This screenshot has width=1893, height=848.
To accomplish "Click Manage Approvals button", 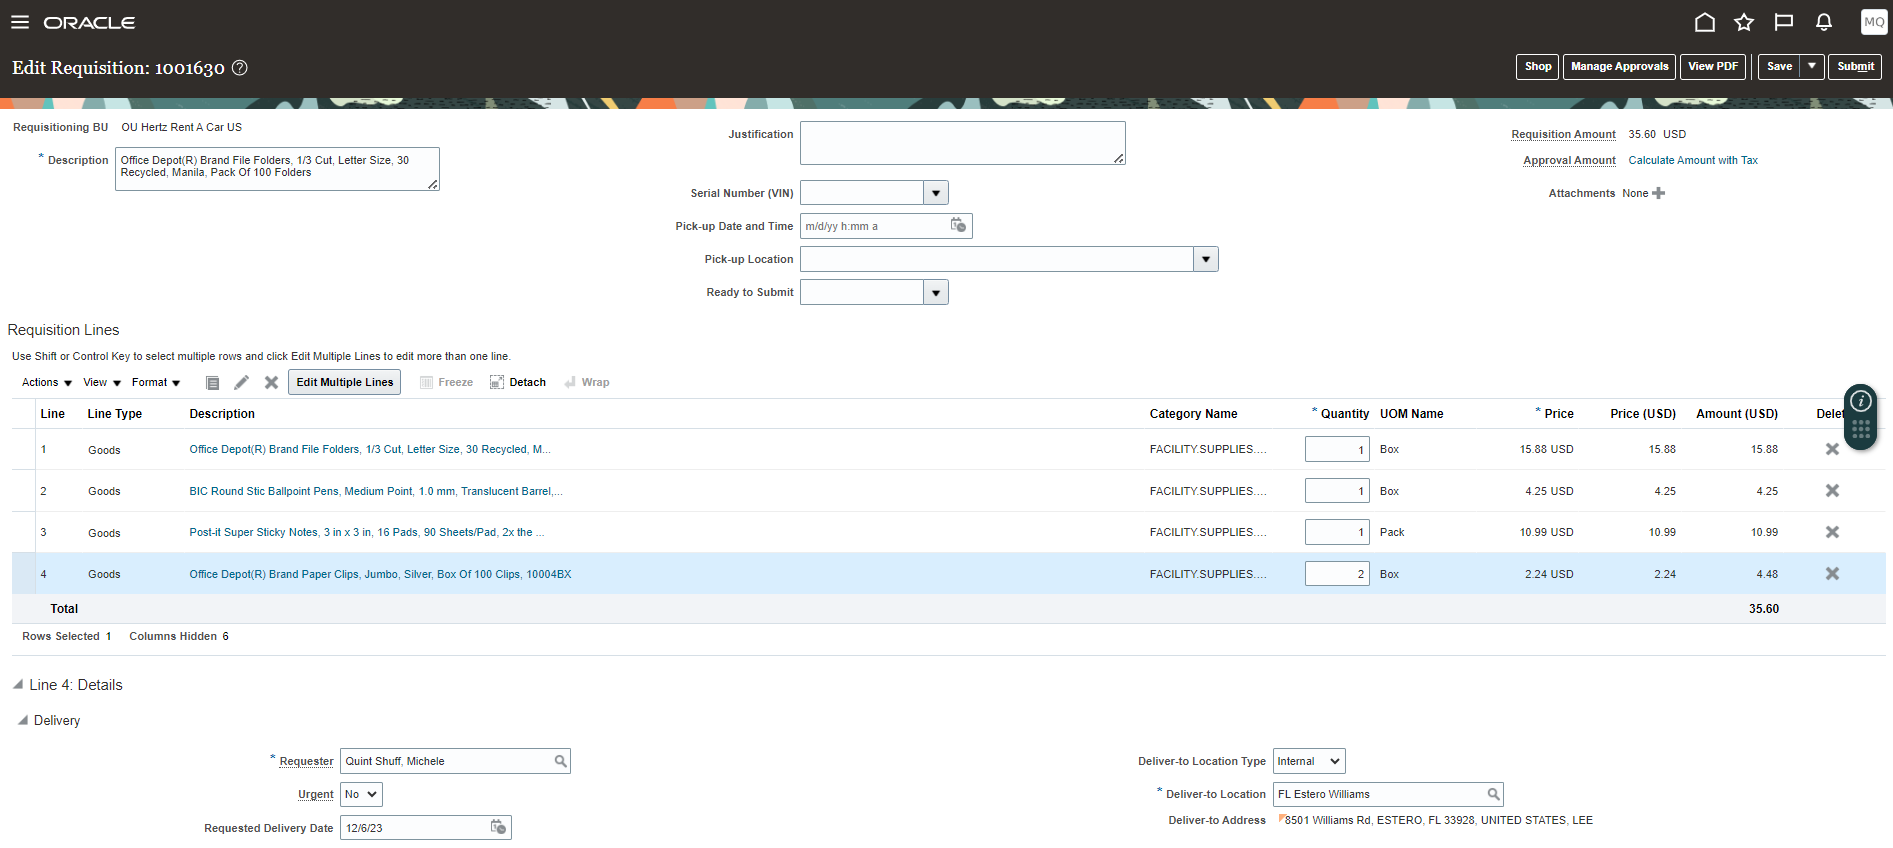I will coord(1619,66).
